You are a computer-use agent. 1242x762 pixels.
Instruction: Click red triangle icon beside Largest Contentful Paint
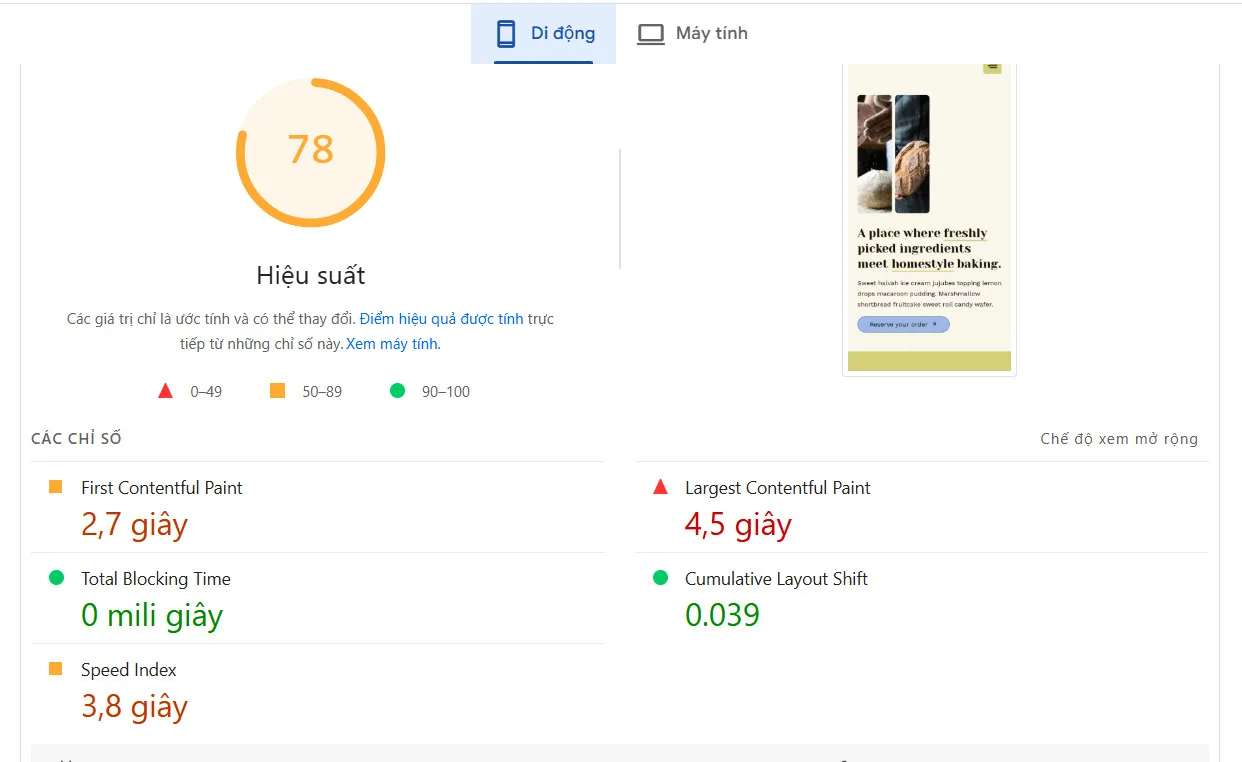[663, 487]
